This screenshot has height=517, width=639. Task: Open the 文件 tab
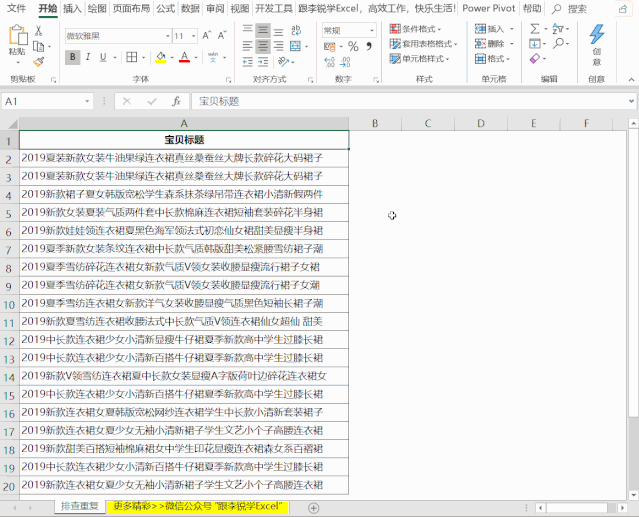tap(17, 8)
